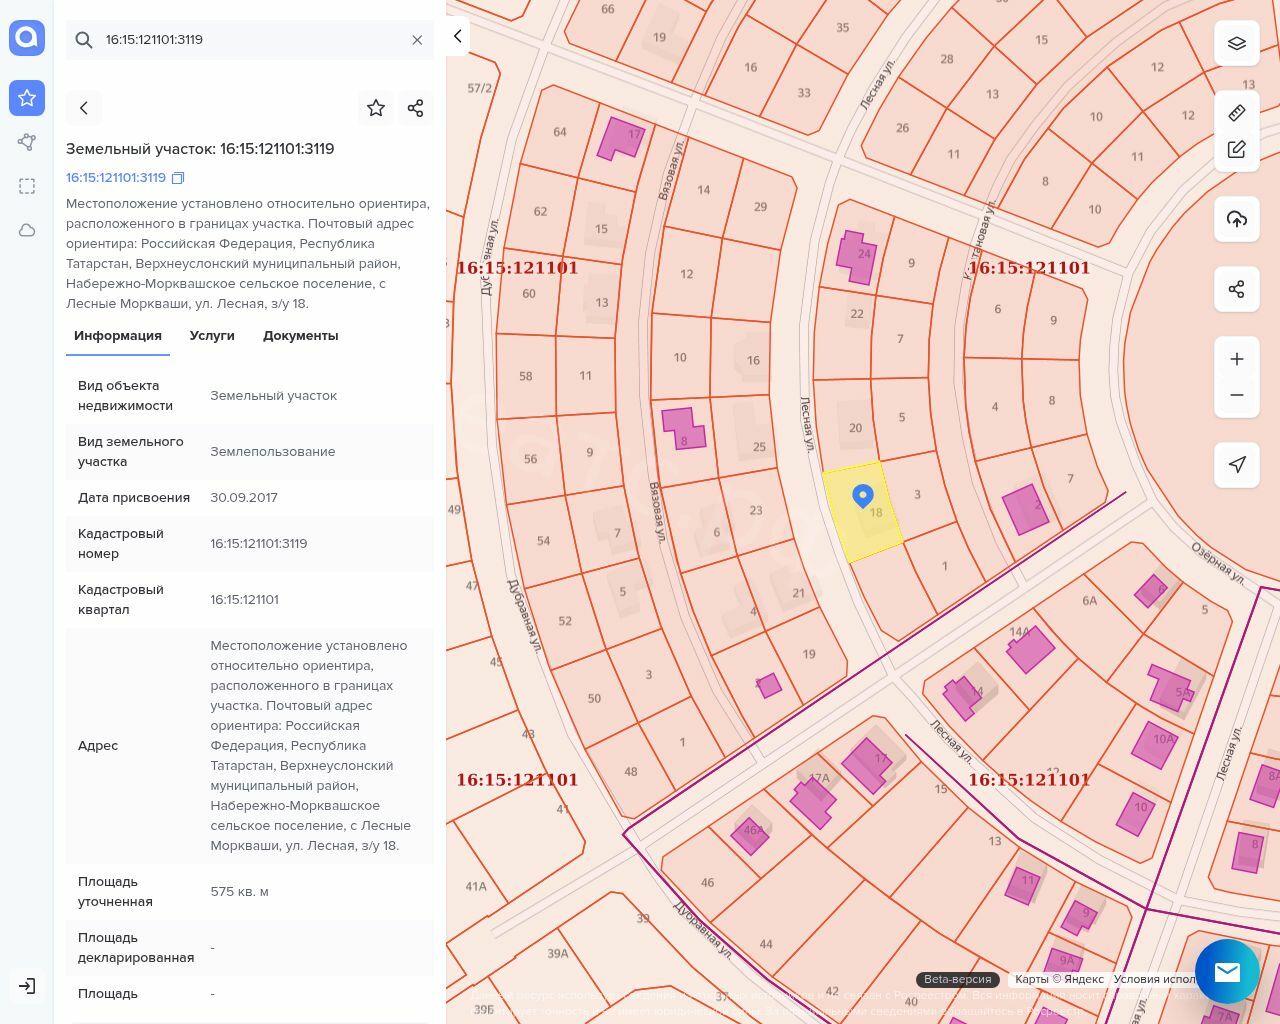Open the blue mail chat button
1280x1024 pixels.
pyautogui.click(x=1227, y=971)
